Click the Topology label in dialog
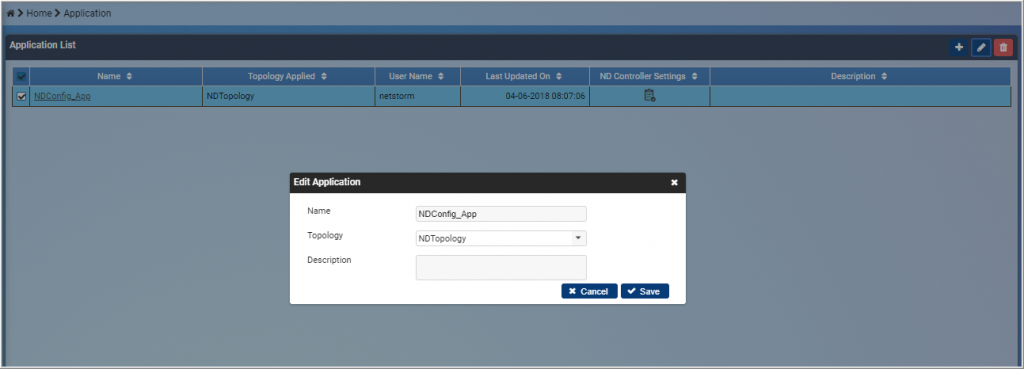The image size is (1024, 369). [x=325, y=235]
